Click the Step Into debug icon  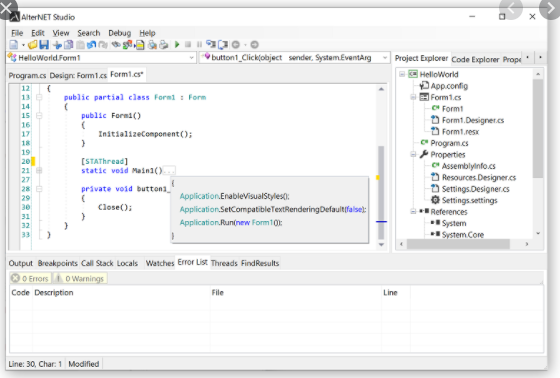coord(211,45)
